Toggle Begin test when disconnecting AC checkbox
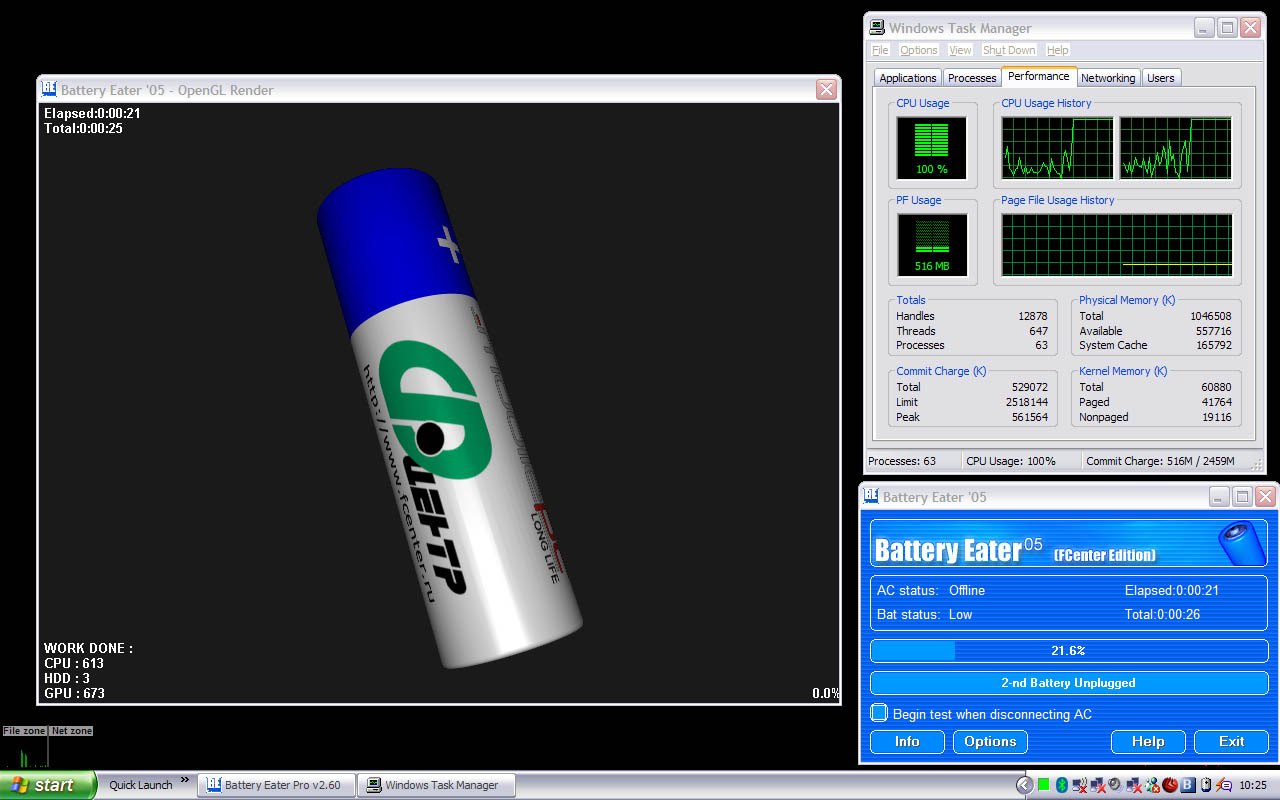This screenshot has width=1280, height=800. pos(879,713)
